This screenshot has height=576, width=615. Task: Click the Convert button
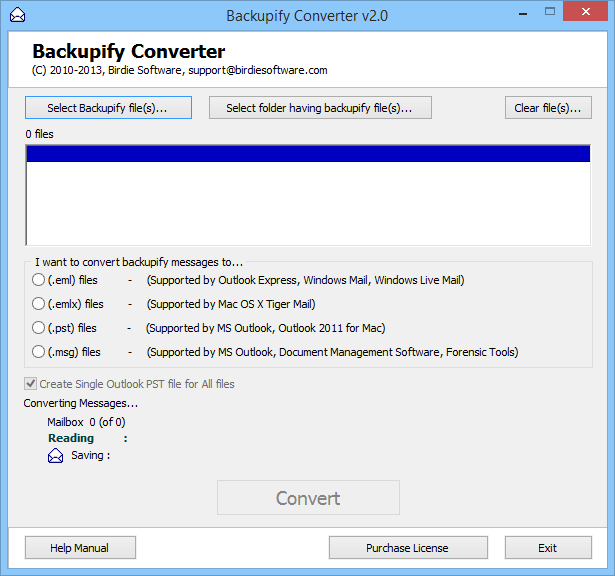(308, 498)
